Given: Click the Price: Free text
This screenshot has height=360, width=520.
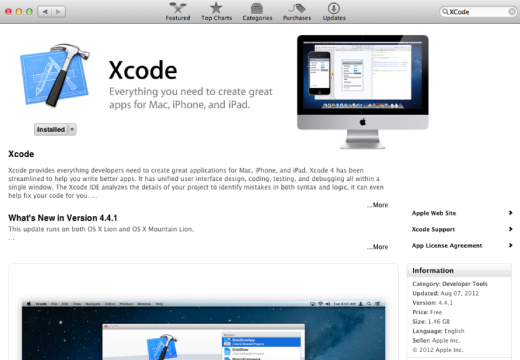Looking at the screenshot, I should pos(427,312).
